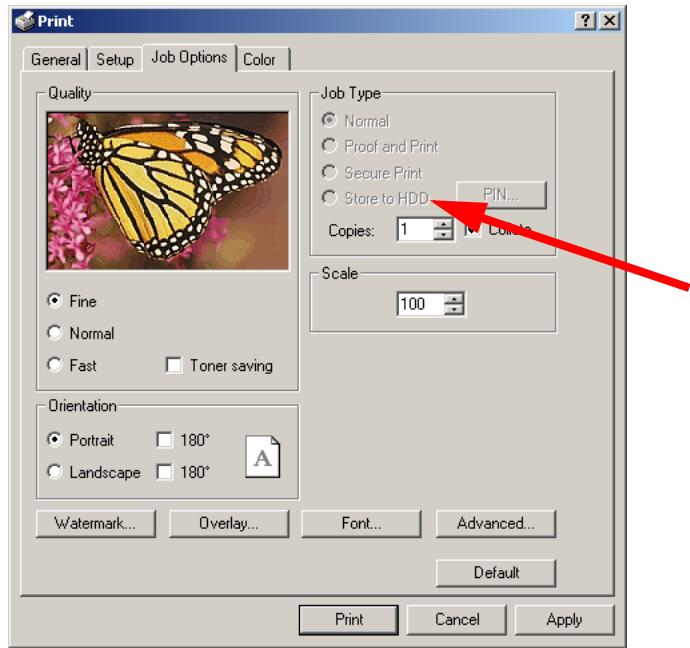Check the Portrait 180° checkbox
The height and width of the screenshot is (648, 690).
(165, 439)
